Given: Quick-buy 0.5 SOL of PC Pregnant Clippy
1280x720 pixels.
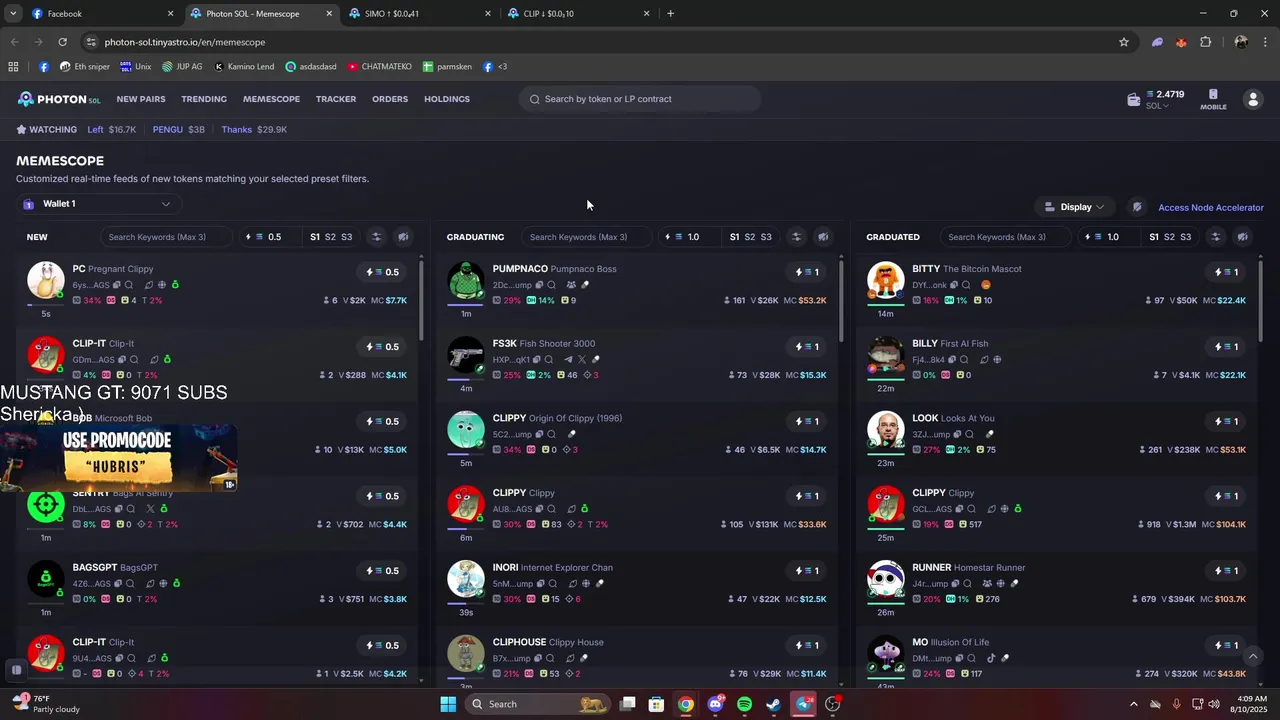Looking at the screenshot, I should [383, 272].
